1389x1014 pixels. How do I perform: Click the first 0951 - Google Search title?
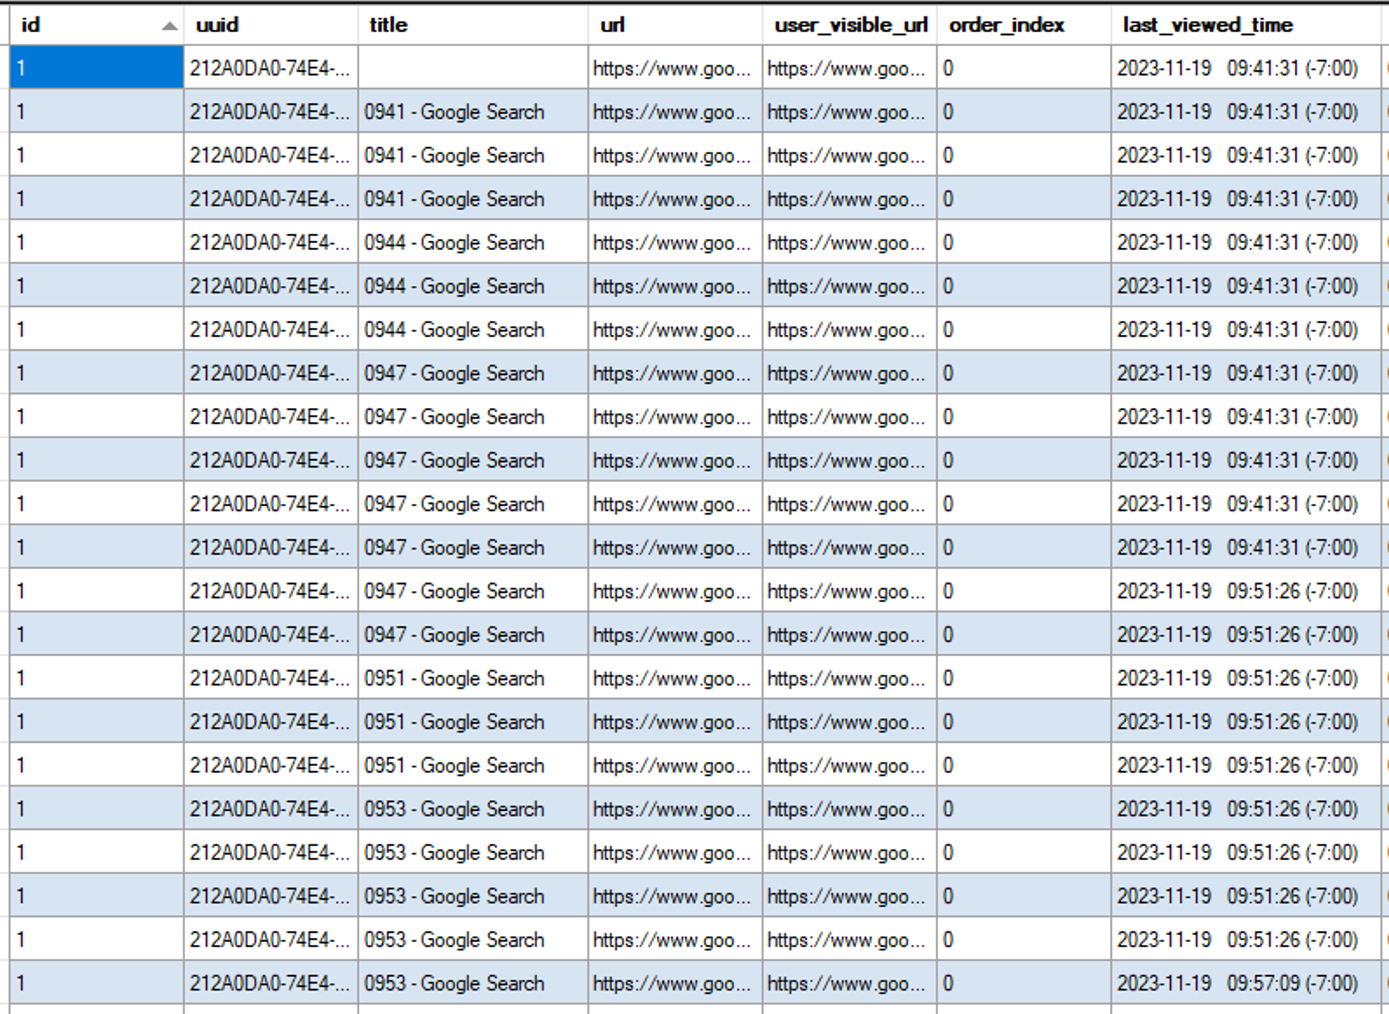(454, 678)
